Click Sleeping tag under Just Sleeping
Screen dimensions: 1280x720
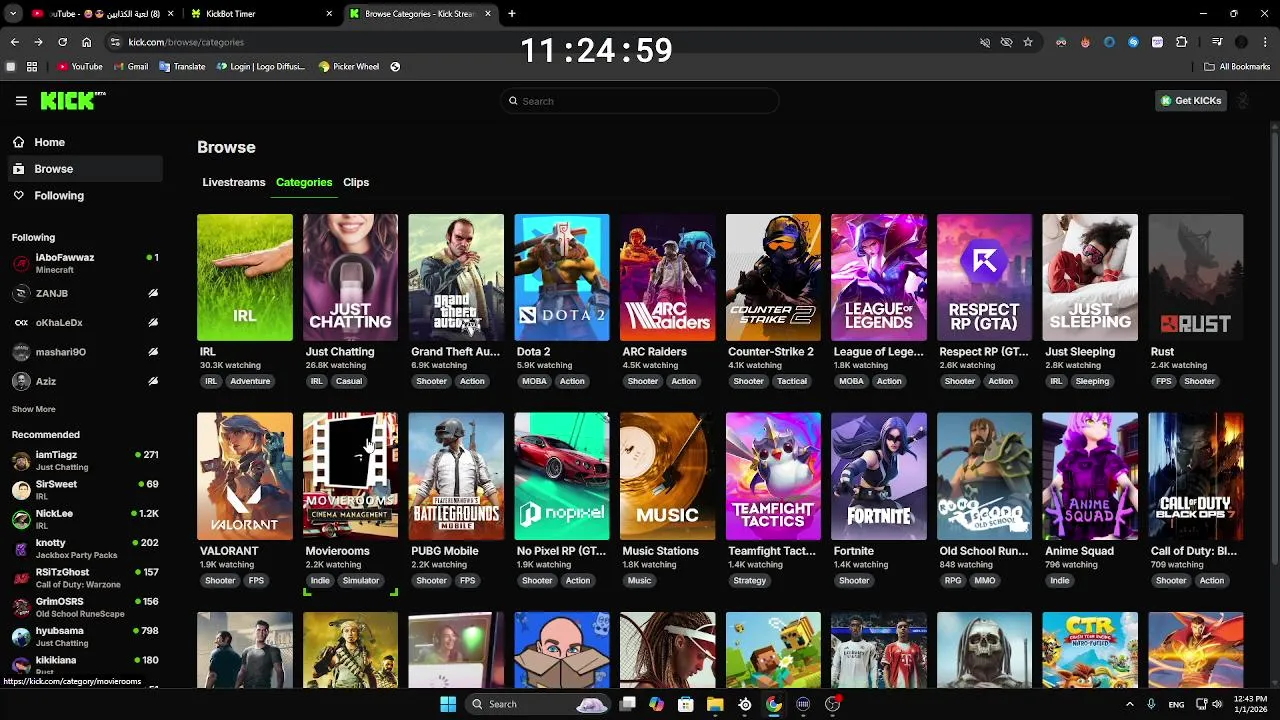1092,381
